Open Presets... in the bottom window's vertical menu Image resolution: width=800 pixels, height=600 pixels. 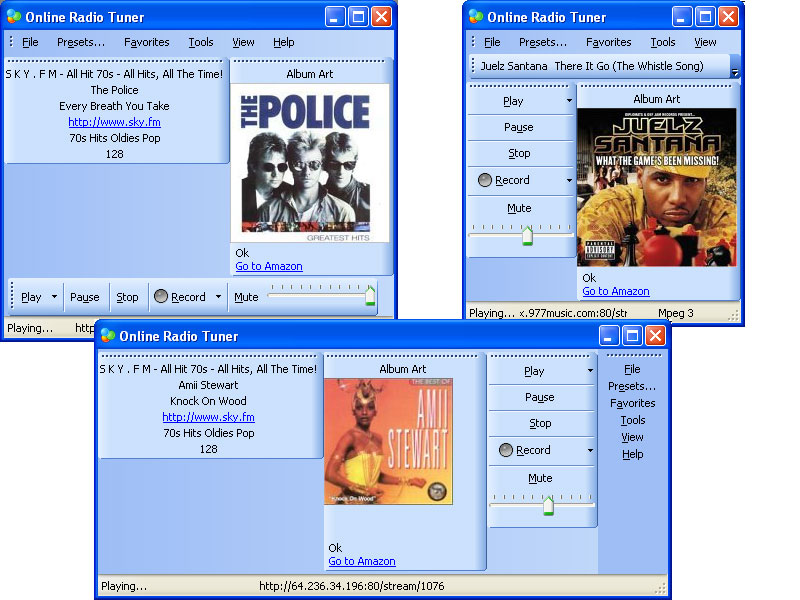tap(632, 386)
